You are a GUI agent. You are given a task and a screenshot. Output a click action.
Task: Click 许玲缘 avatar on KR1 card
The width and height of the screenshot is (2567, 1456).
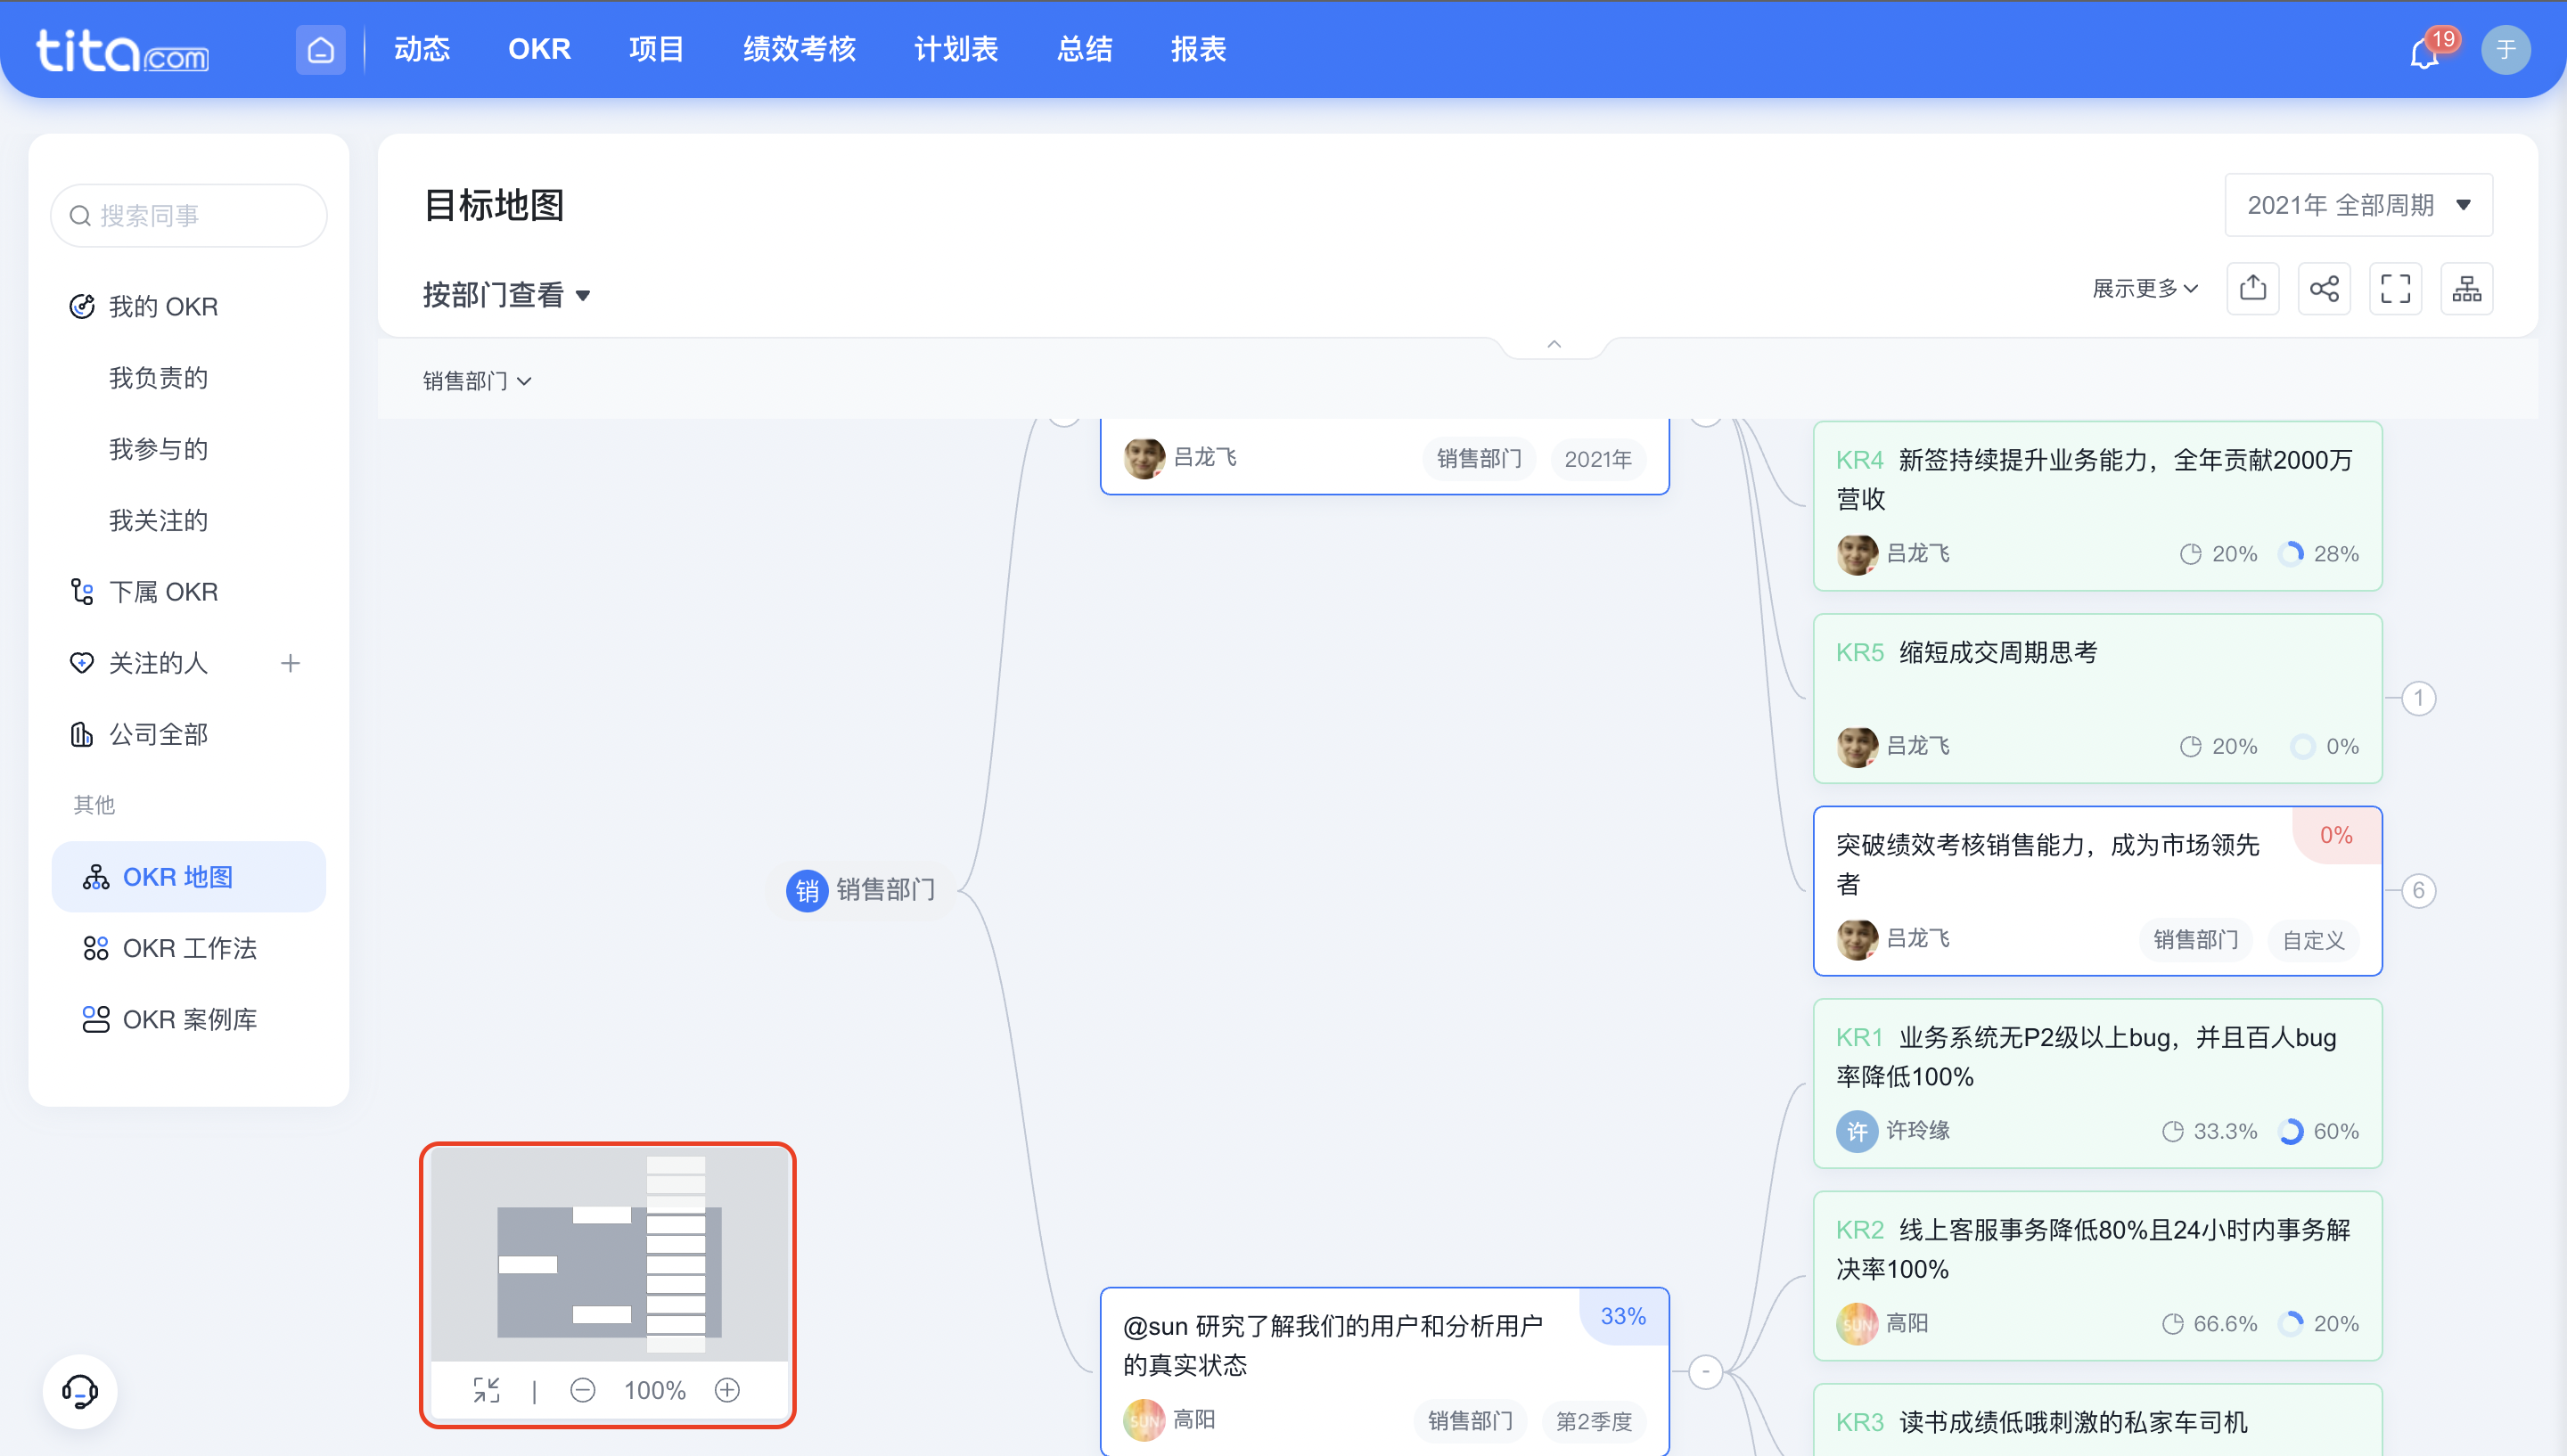click(x=1857, y=1131)
